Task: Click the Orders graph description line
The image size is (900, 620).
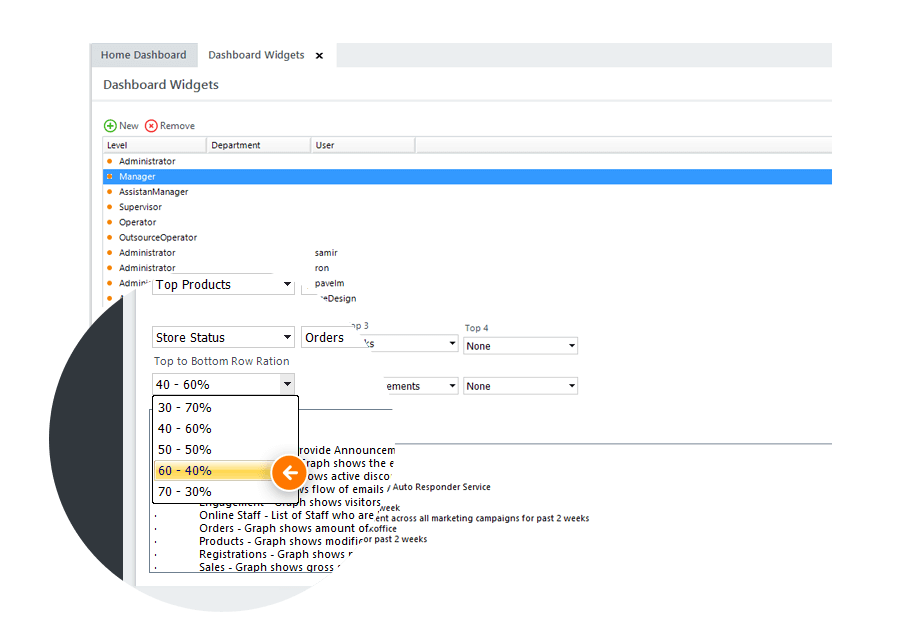Action: tap(284, 528)
